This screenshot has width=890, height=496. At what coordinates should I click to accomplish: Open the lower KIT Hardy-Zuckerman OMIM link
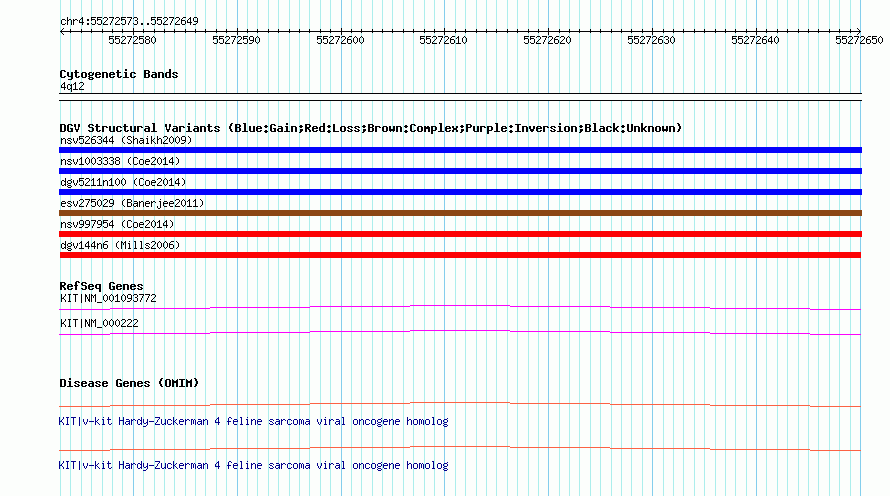pos(253,465)
